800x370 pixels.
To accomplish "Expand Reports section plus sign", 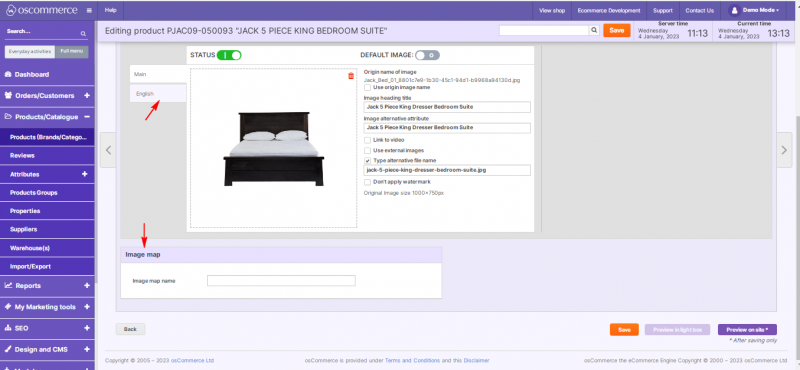I will click(87, 286).
